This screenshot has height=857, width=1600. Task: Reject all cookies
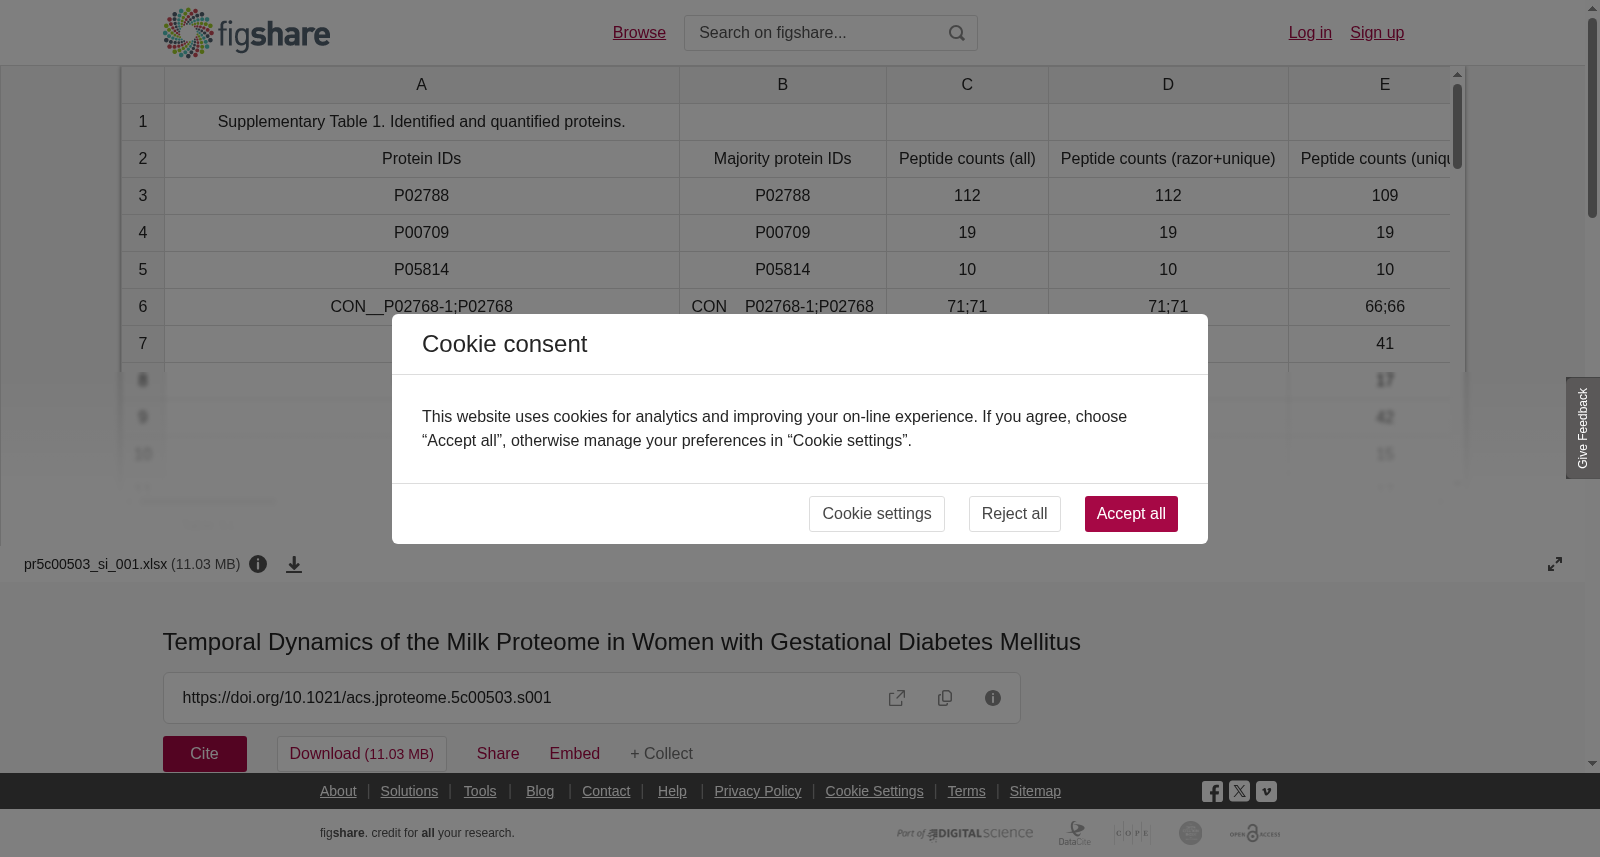click(x=1014, y=514)
